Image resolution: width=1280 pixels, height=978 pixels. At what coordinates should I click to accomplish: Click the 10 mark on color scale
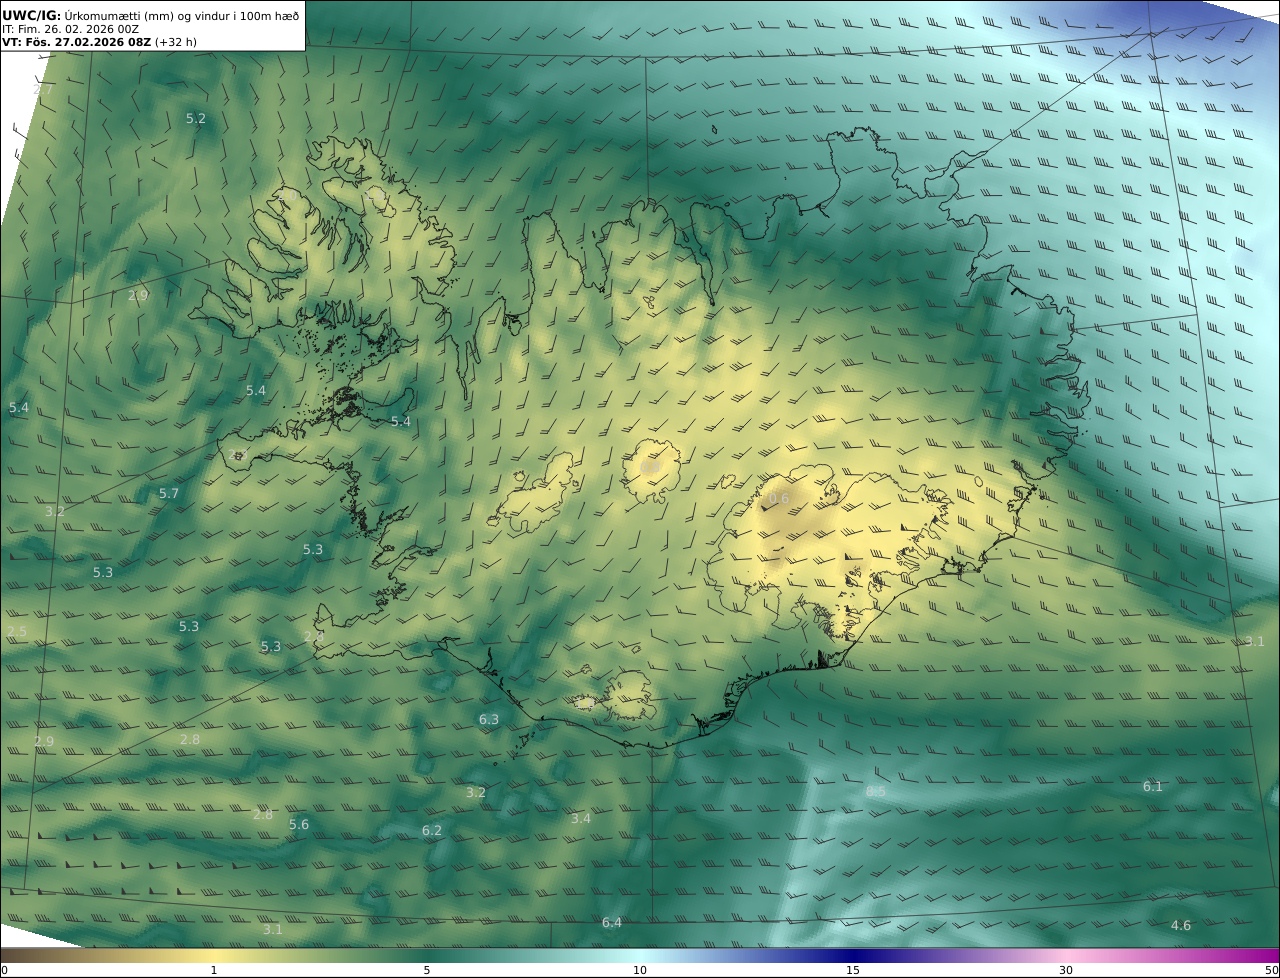click(640, 970)
